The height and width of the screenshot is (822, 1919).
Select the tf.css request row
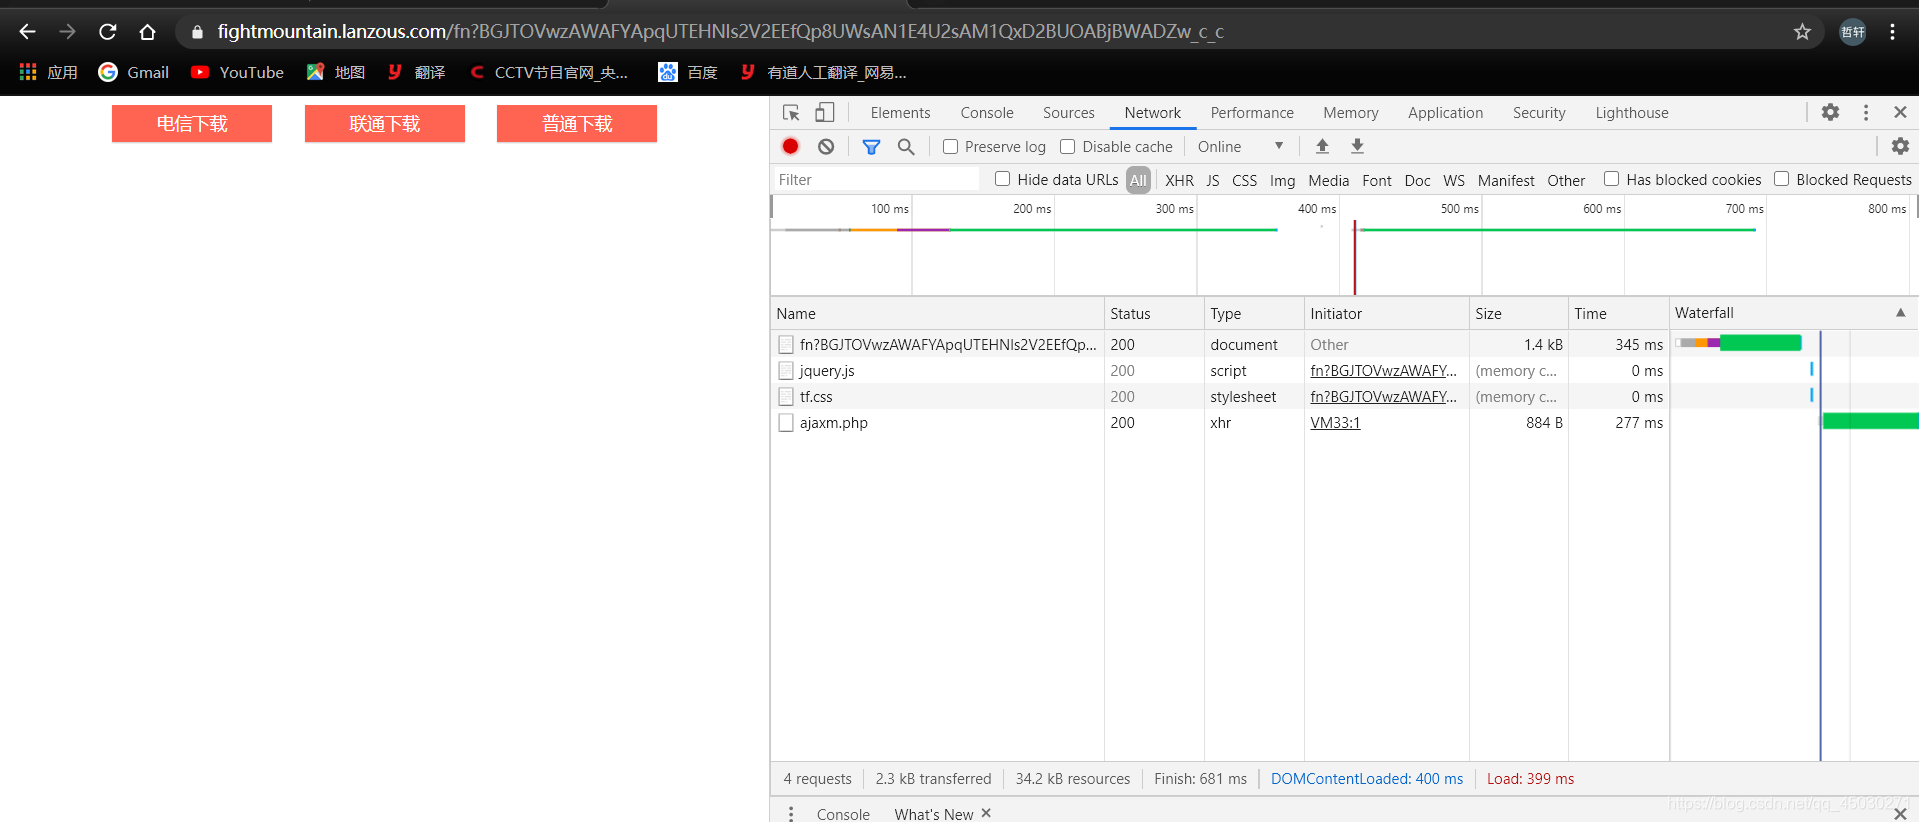pos(1344,397)
